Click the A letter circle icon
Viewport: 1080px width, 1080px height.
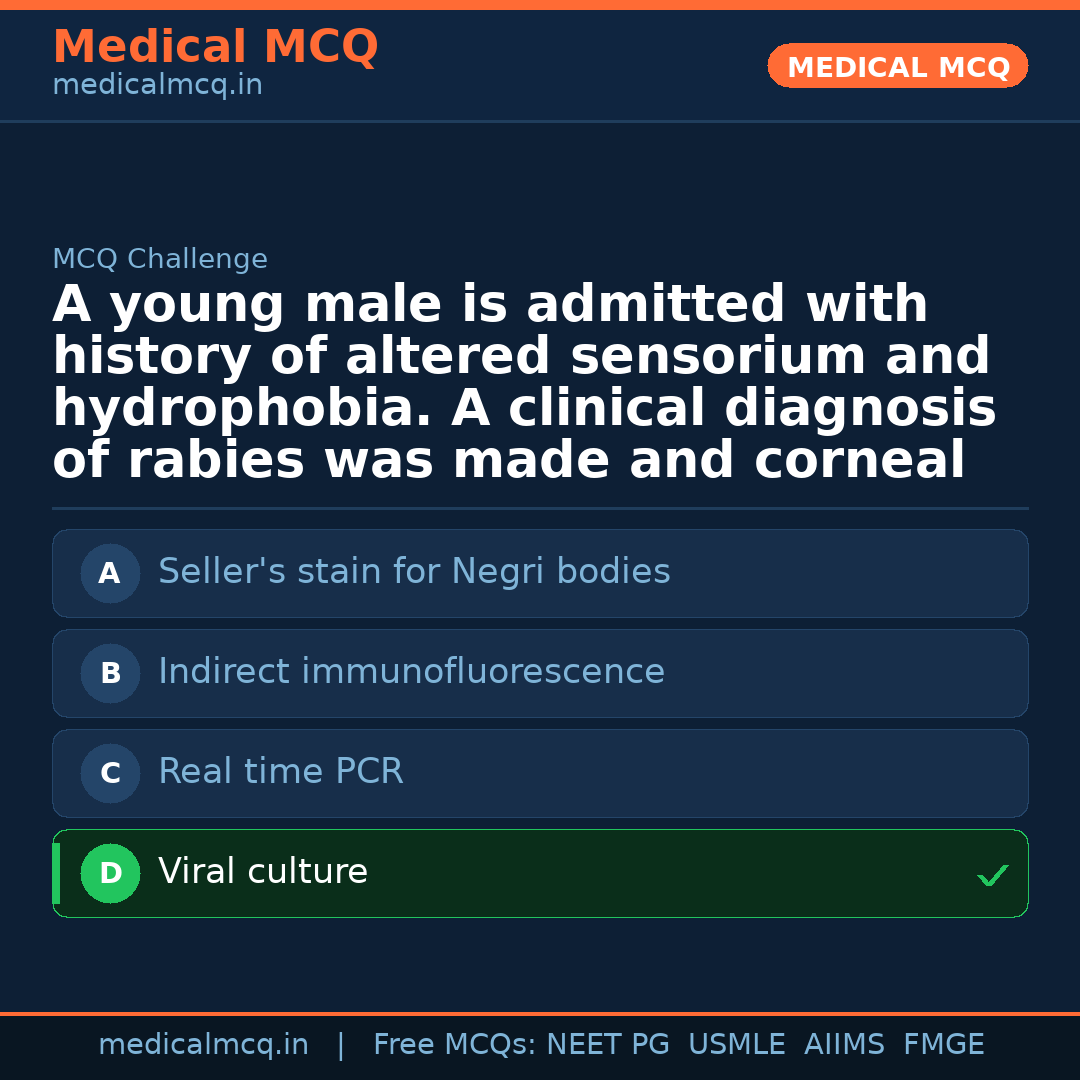(110, 574)
